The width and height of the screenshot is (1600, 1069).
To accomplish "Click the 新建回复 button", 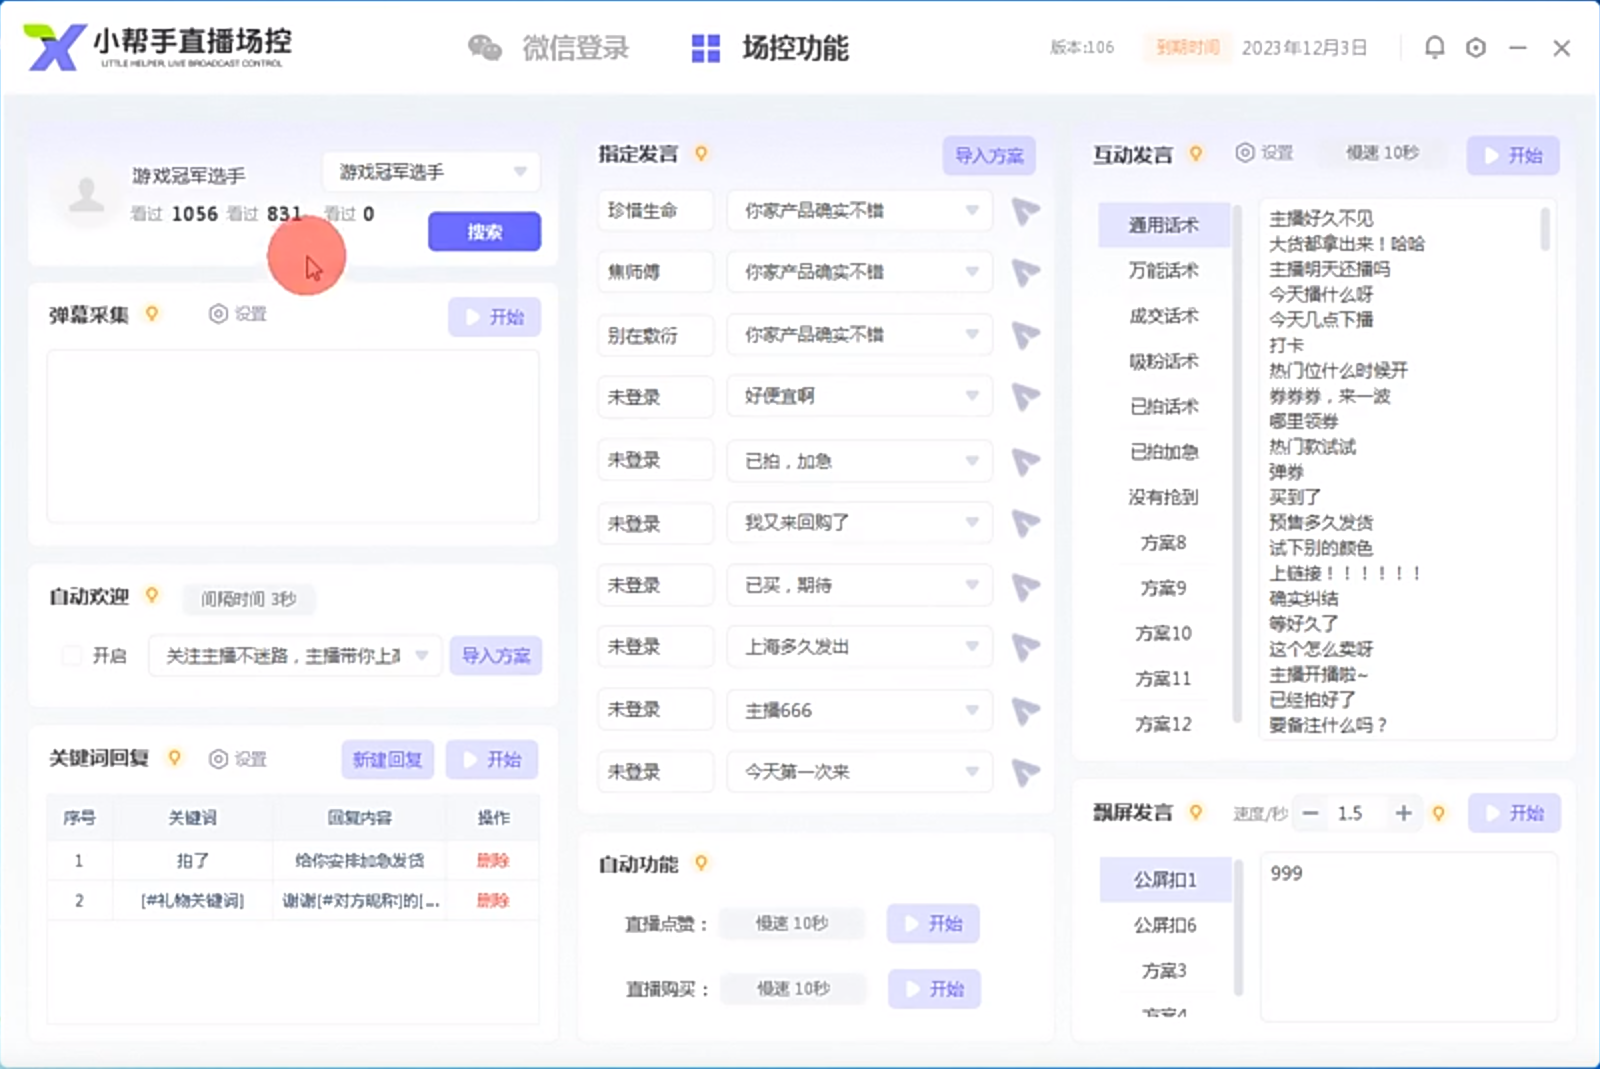I will coord(387,759).
